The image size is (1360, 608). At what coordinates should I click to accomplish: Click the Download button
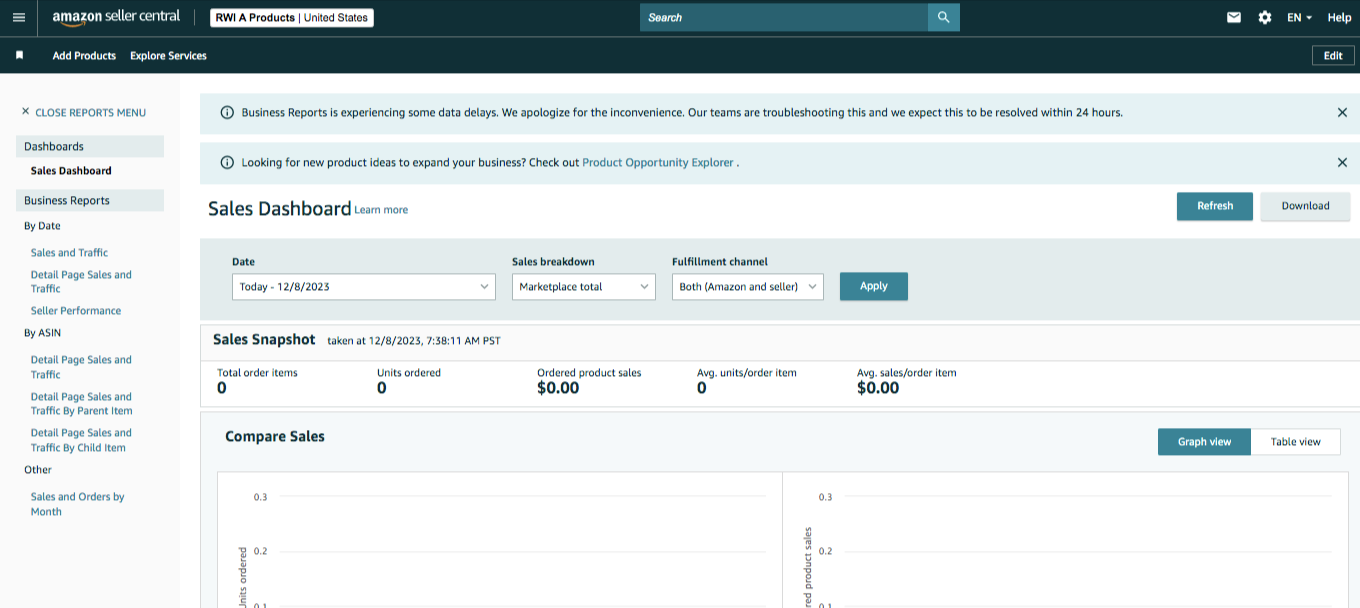click(1305, 206)
